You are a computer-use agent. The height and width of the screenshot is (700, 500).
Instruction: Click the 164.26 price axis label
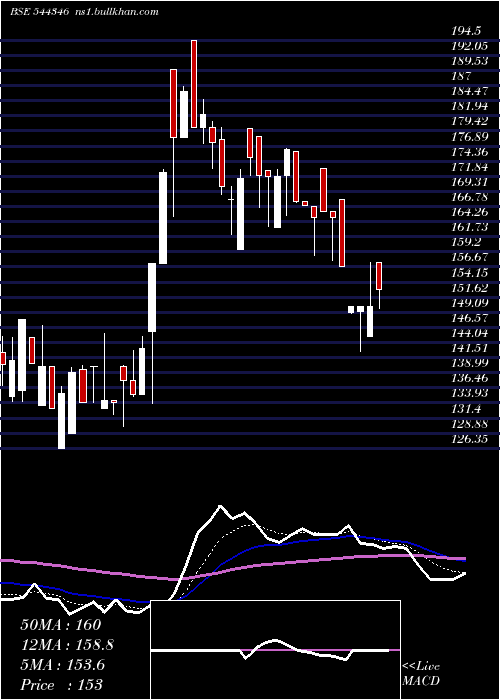(469, 212)
